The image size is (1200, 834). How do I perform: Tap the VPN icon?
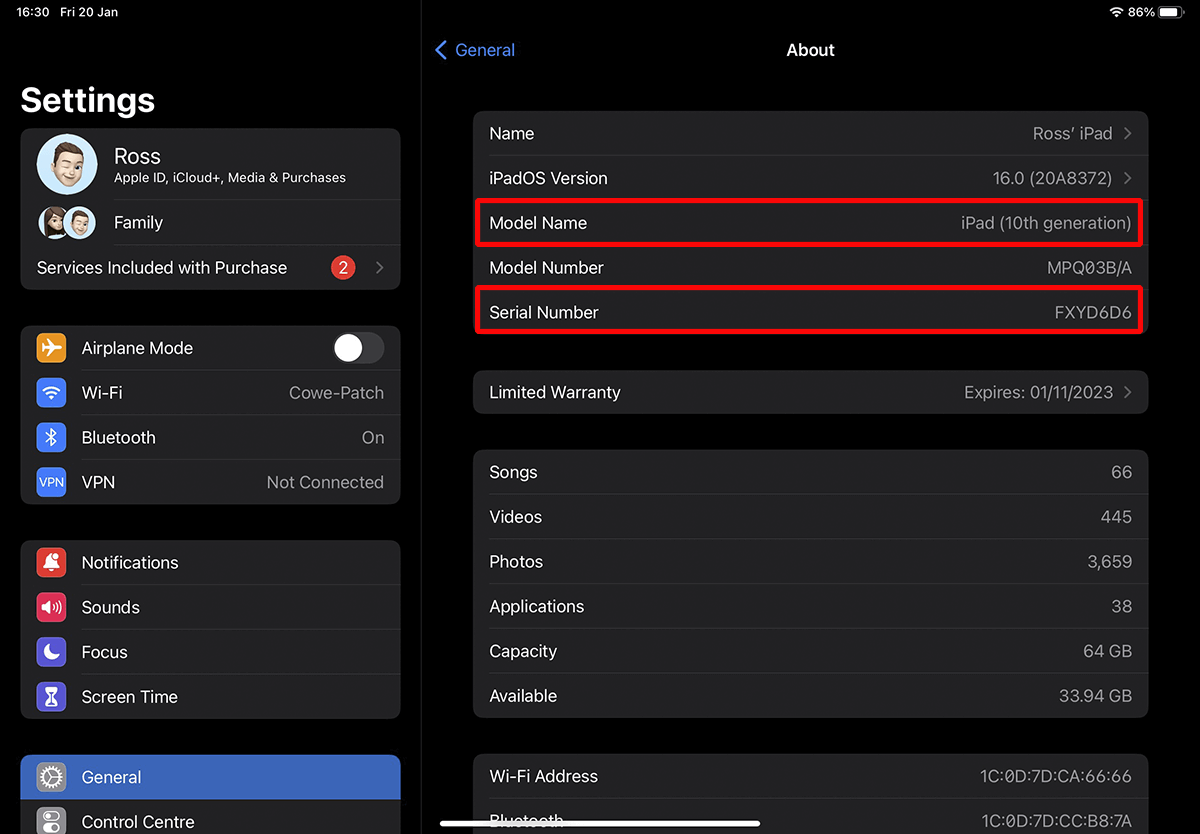pyautogui.click(x=51, y=482)
